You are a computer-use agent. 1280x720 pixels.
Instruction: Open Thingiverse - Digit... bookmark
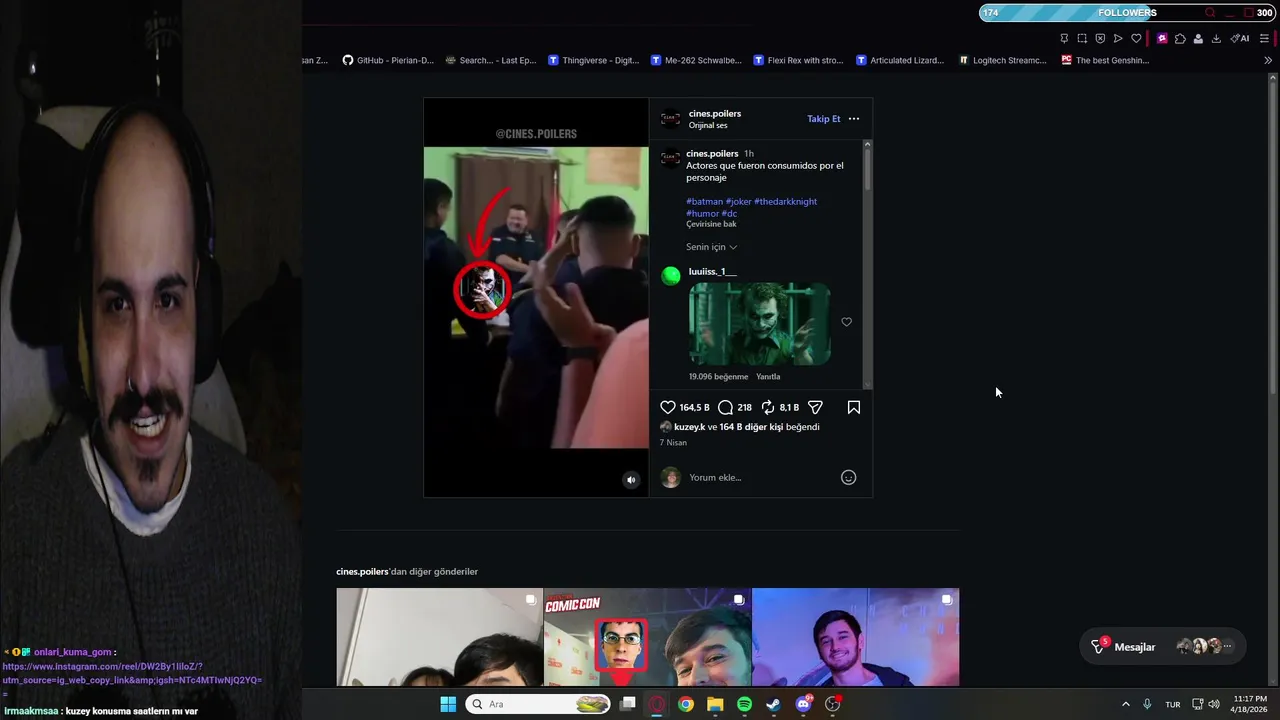594,60
